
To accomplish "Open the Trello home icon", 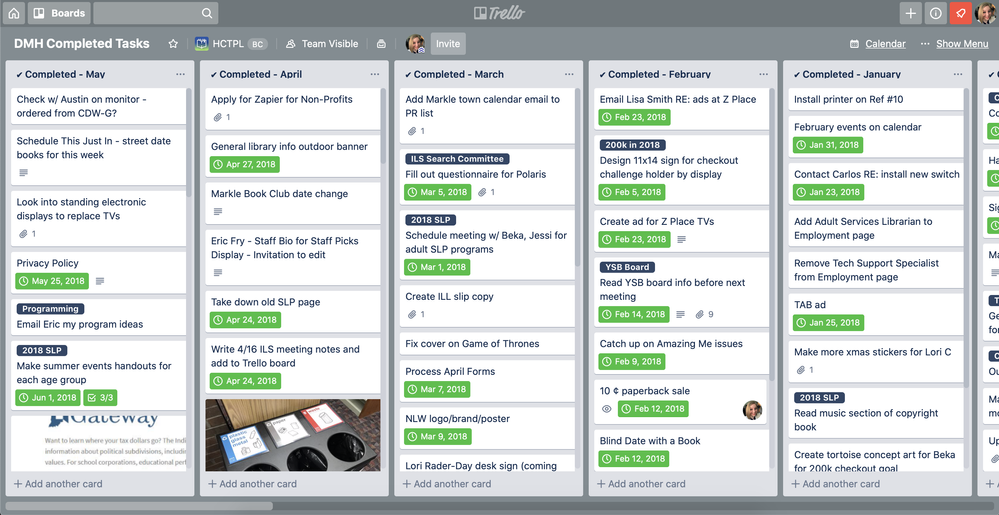I will click(x=13, y=13).
